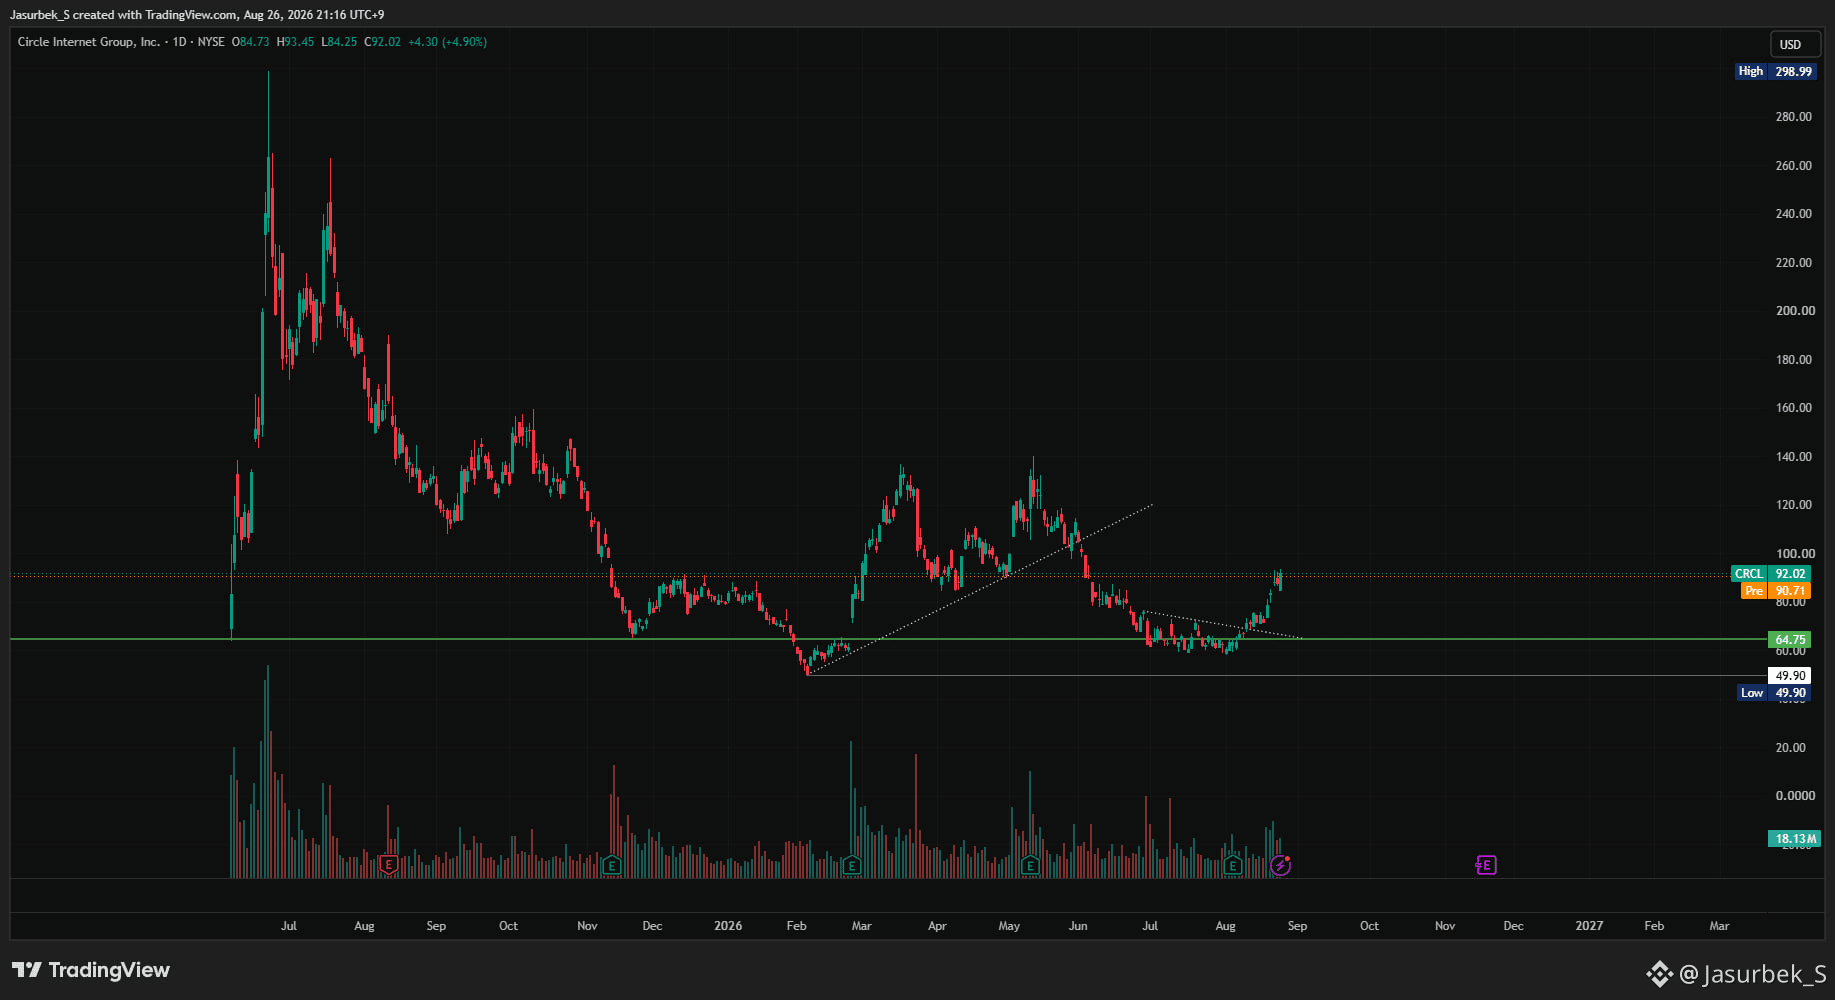Click the low value L84.25
The width and height of the screenshot is (1835, 1000).
pyautogui.click(x=339, y=42)
